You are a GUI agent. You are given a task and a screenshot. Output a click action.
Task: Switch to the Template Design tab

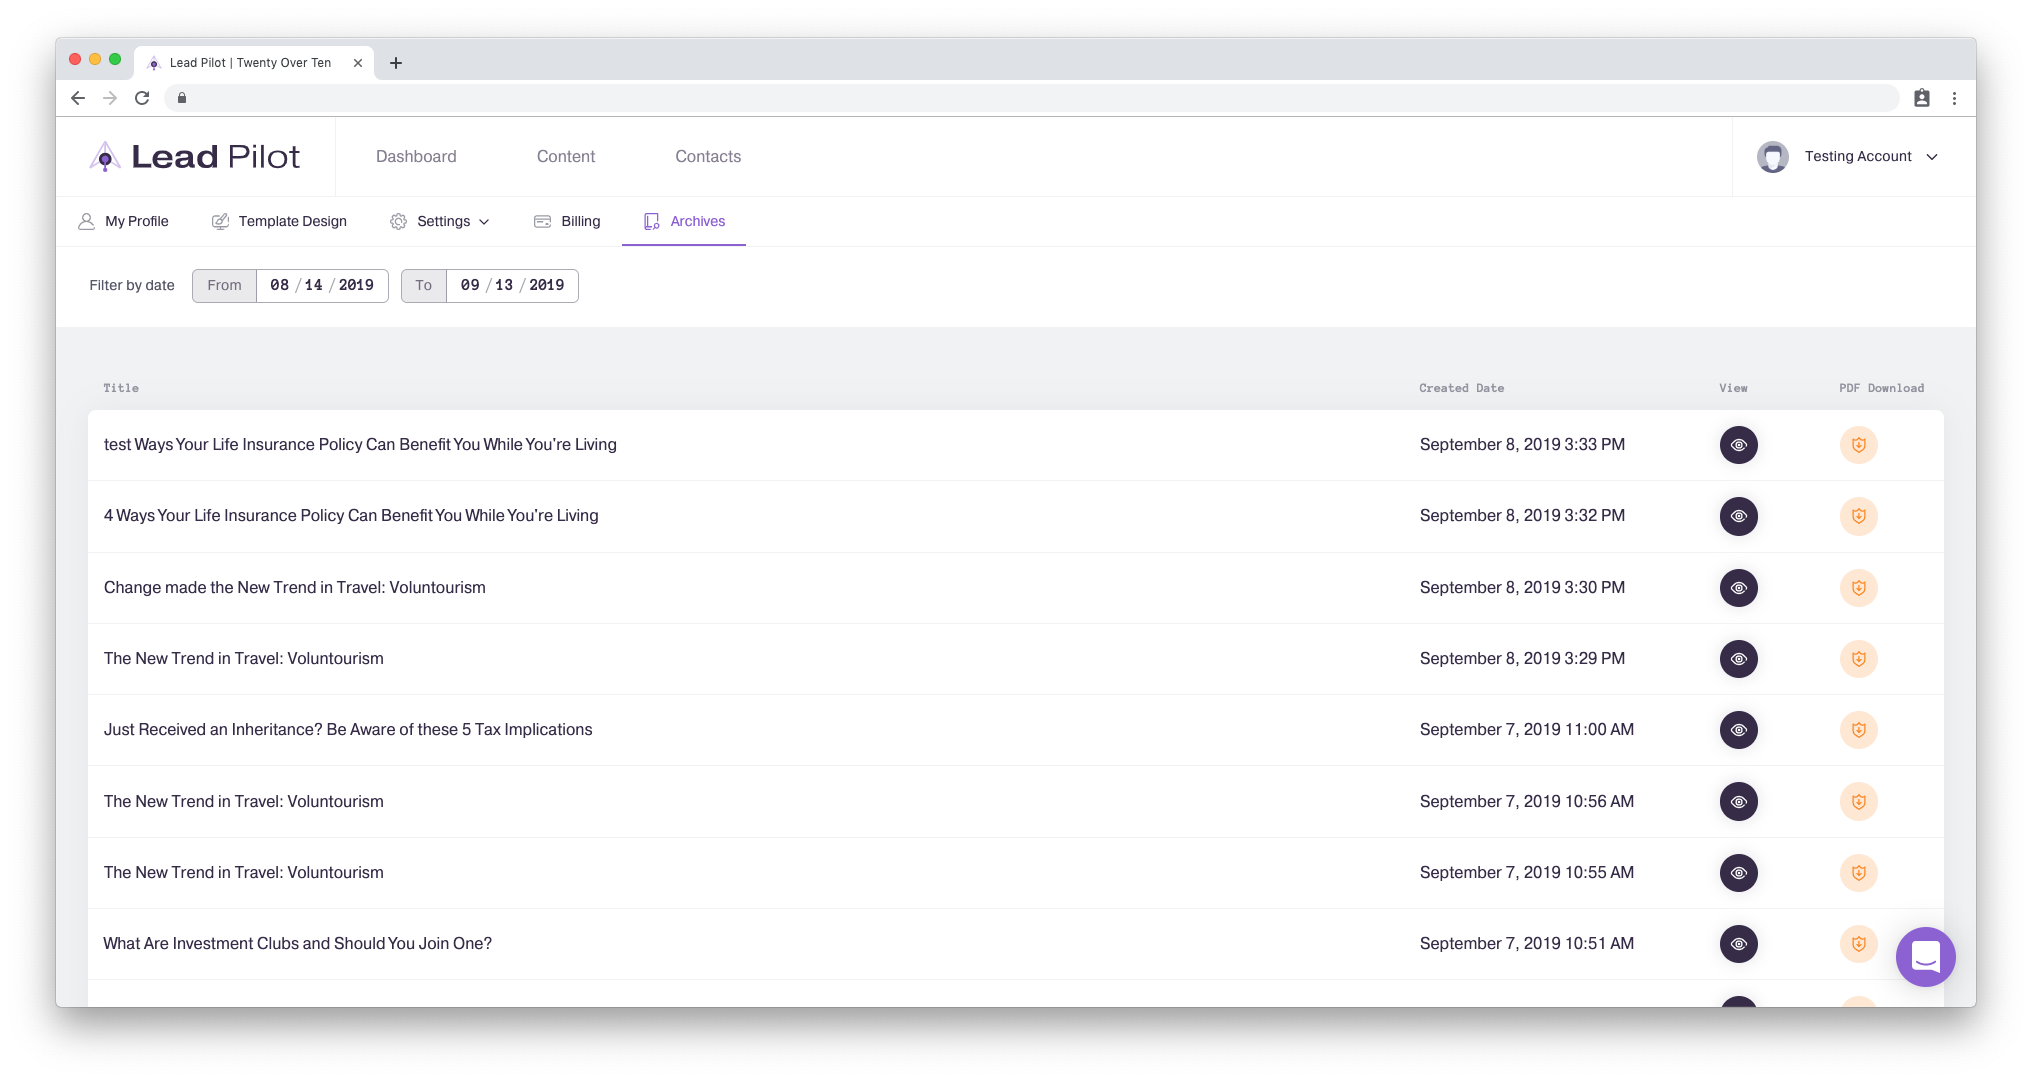[280, 222]
